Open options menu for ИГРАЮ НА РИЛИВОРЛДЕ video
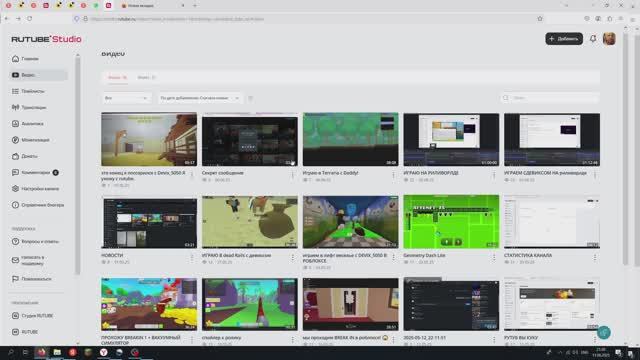The width and height of the screenshot is (640, 360). point(494,176)
